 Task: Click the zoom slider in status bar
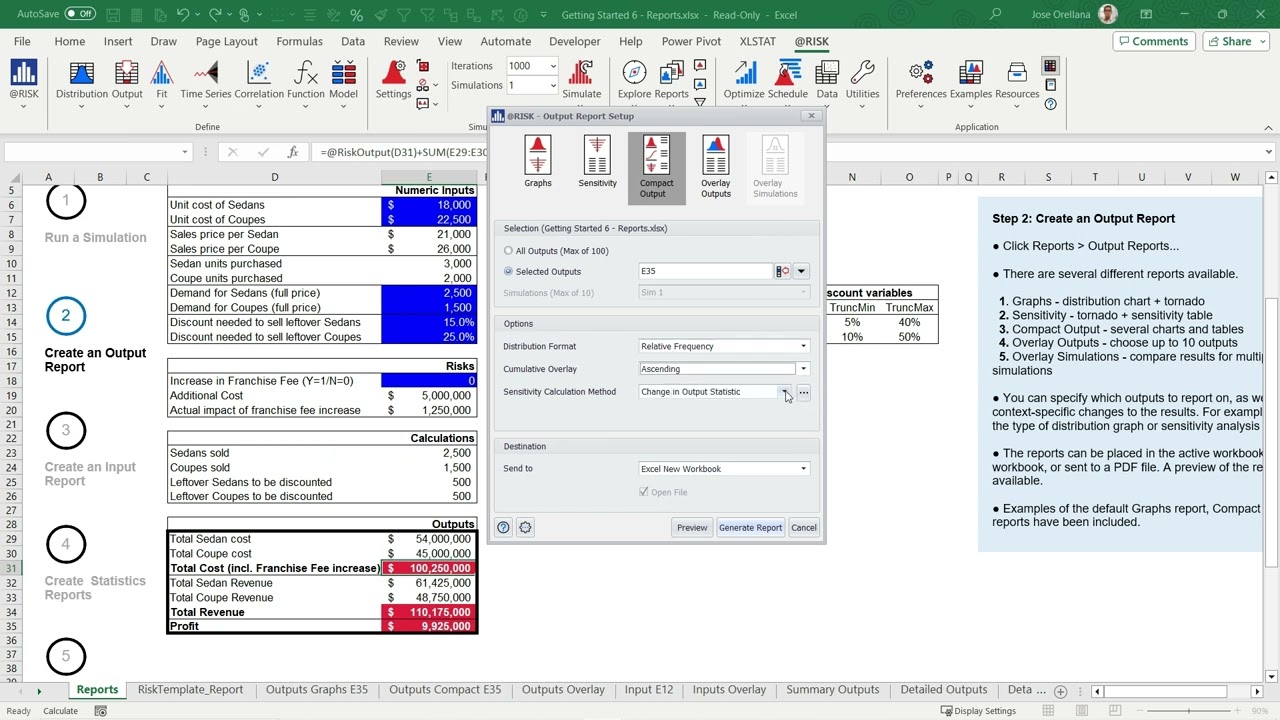point(1190,711)
